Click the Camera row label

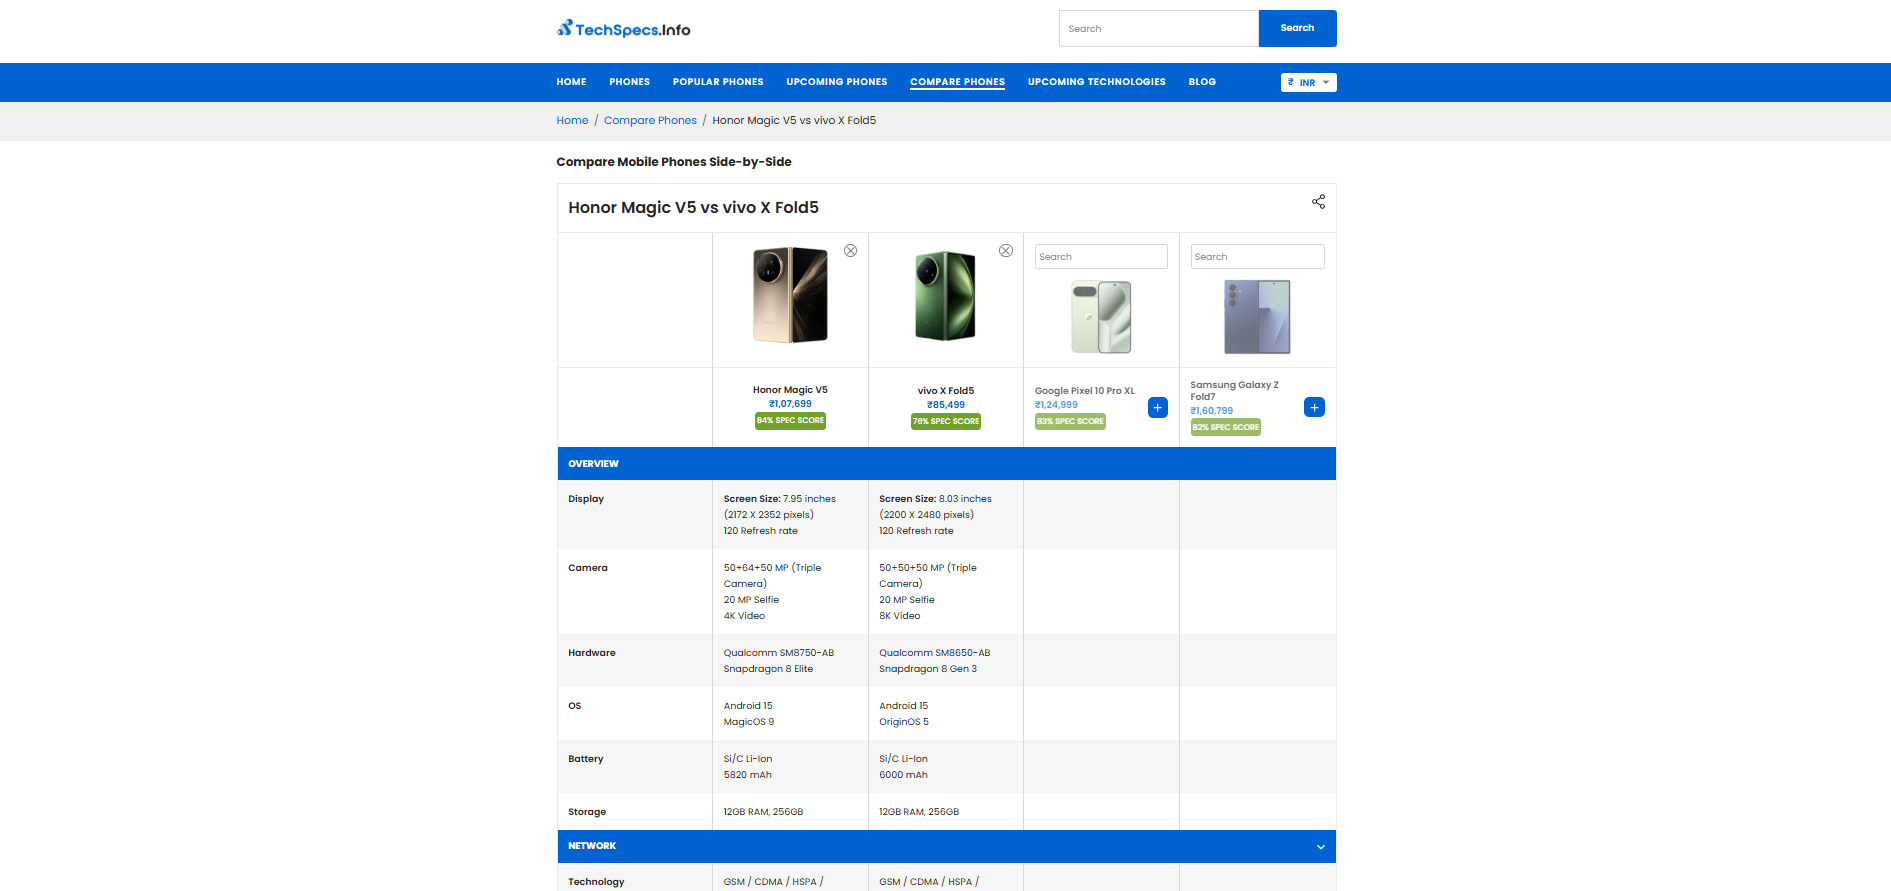point(588,568)
